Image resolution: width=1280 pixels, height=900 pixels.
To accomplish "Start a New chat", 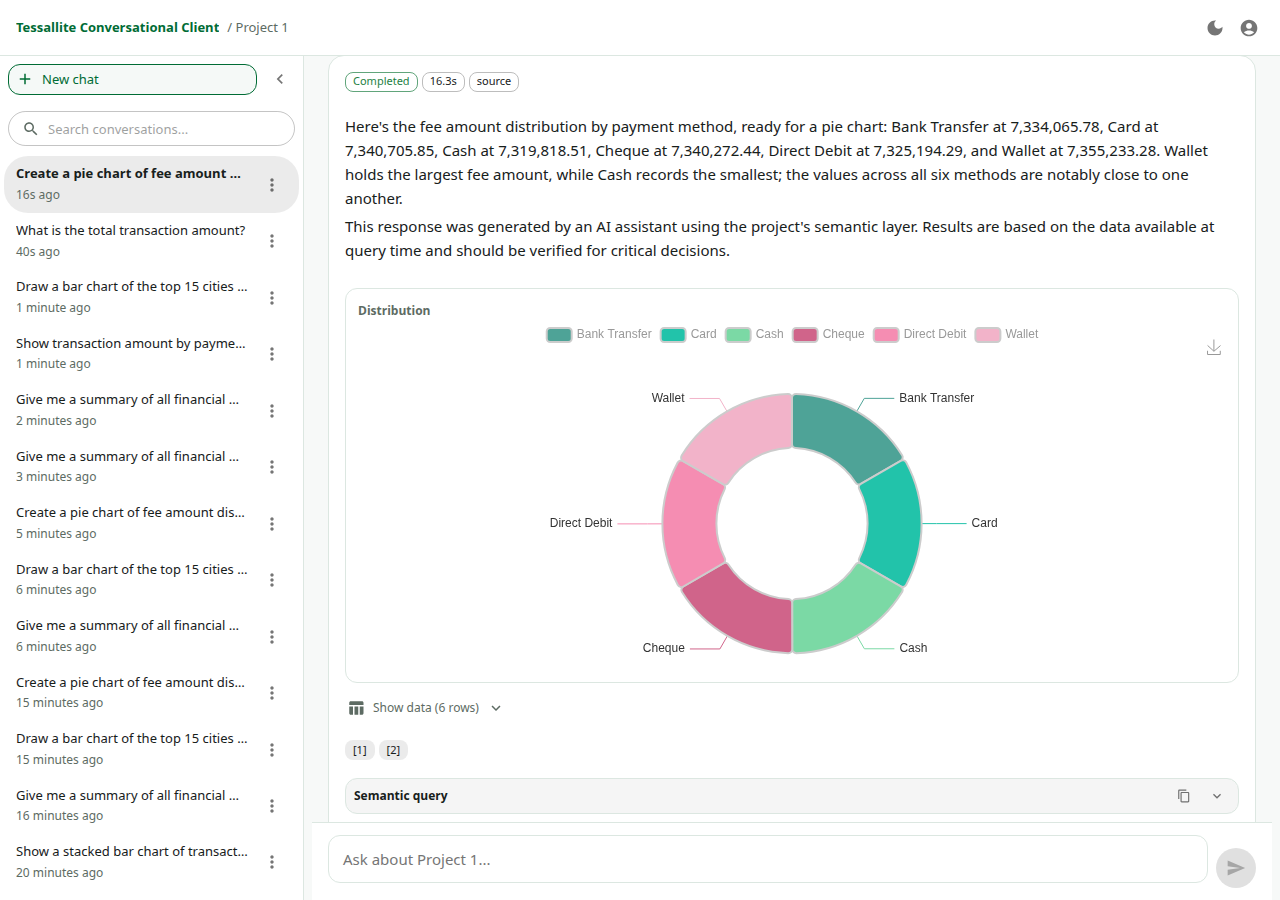I will pyautogui.click(x=132, y=79).
